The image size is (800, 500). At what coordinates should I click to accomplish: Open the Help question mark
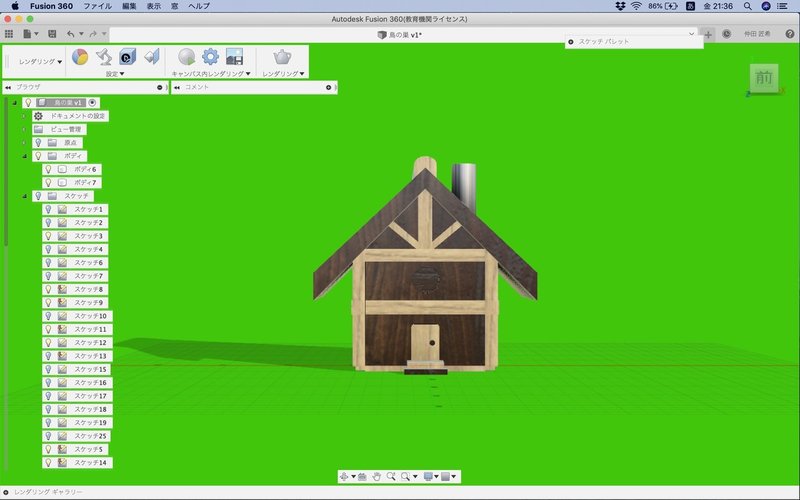pyautogui.click(x=790, y=34)
